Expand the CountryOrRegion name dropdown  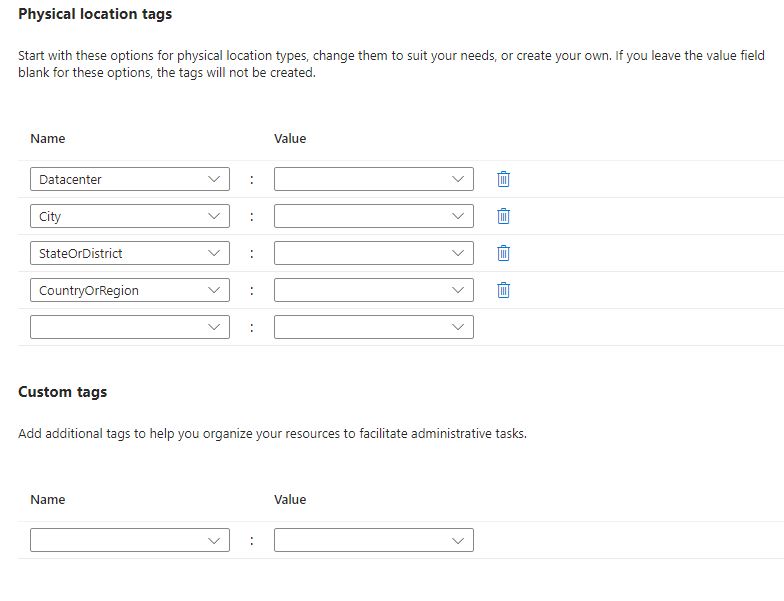pyautogui.click(x=129, y=290)
